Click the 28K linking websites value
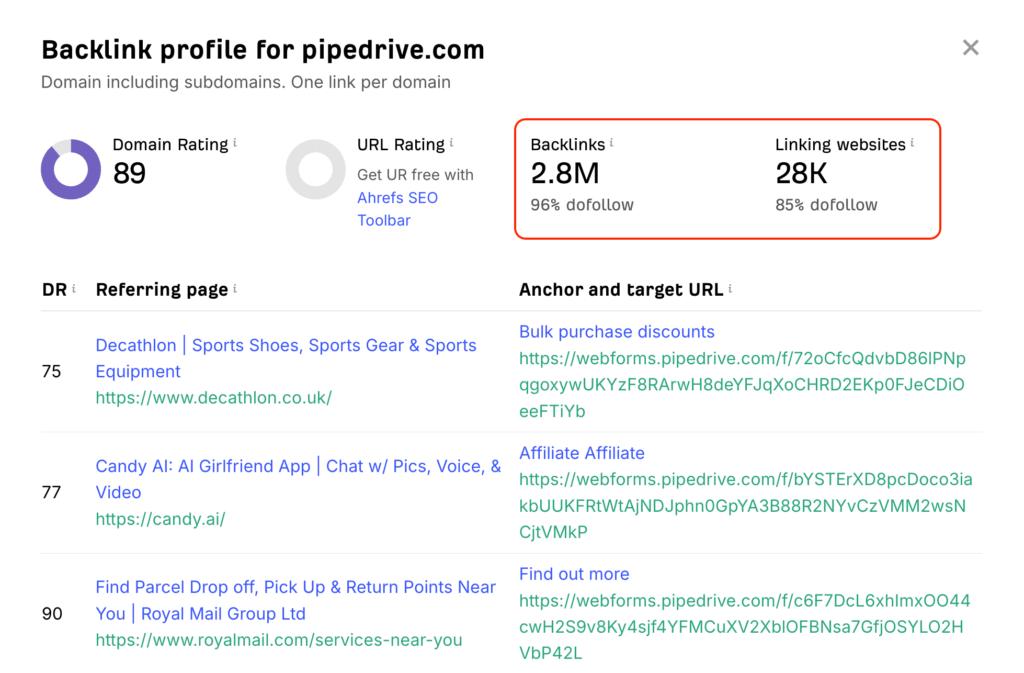This screenshot has height=673, width=1024. [x=801, y=174]
